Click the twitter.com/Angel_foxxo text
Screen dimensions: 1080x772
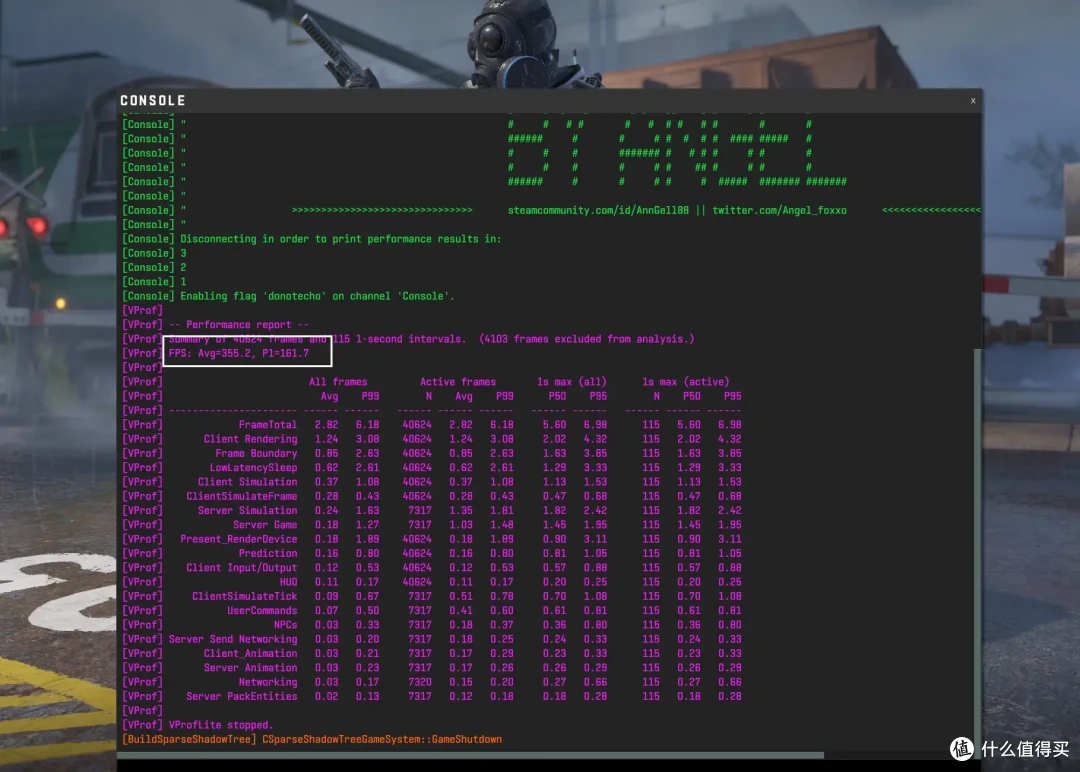click(x=779, y=210)
